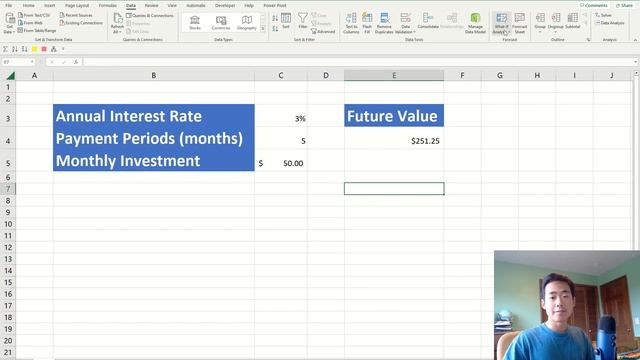This screenshot has height=360, width=640.
Task: Switch to the View tab
Action: click(x=172, y=6)
